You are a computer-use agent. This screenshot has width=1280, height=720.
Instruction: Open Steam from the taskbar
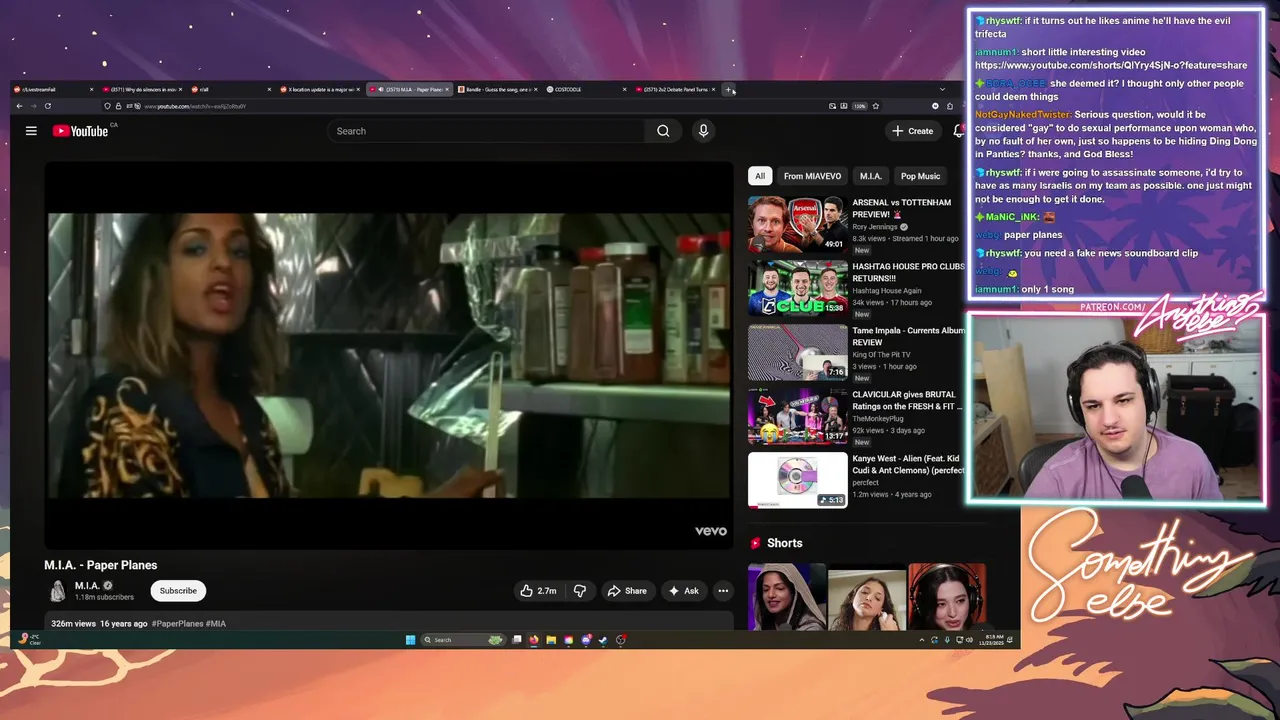603,640
